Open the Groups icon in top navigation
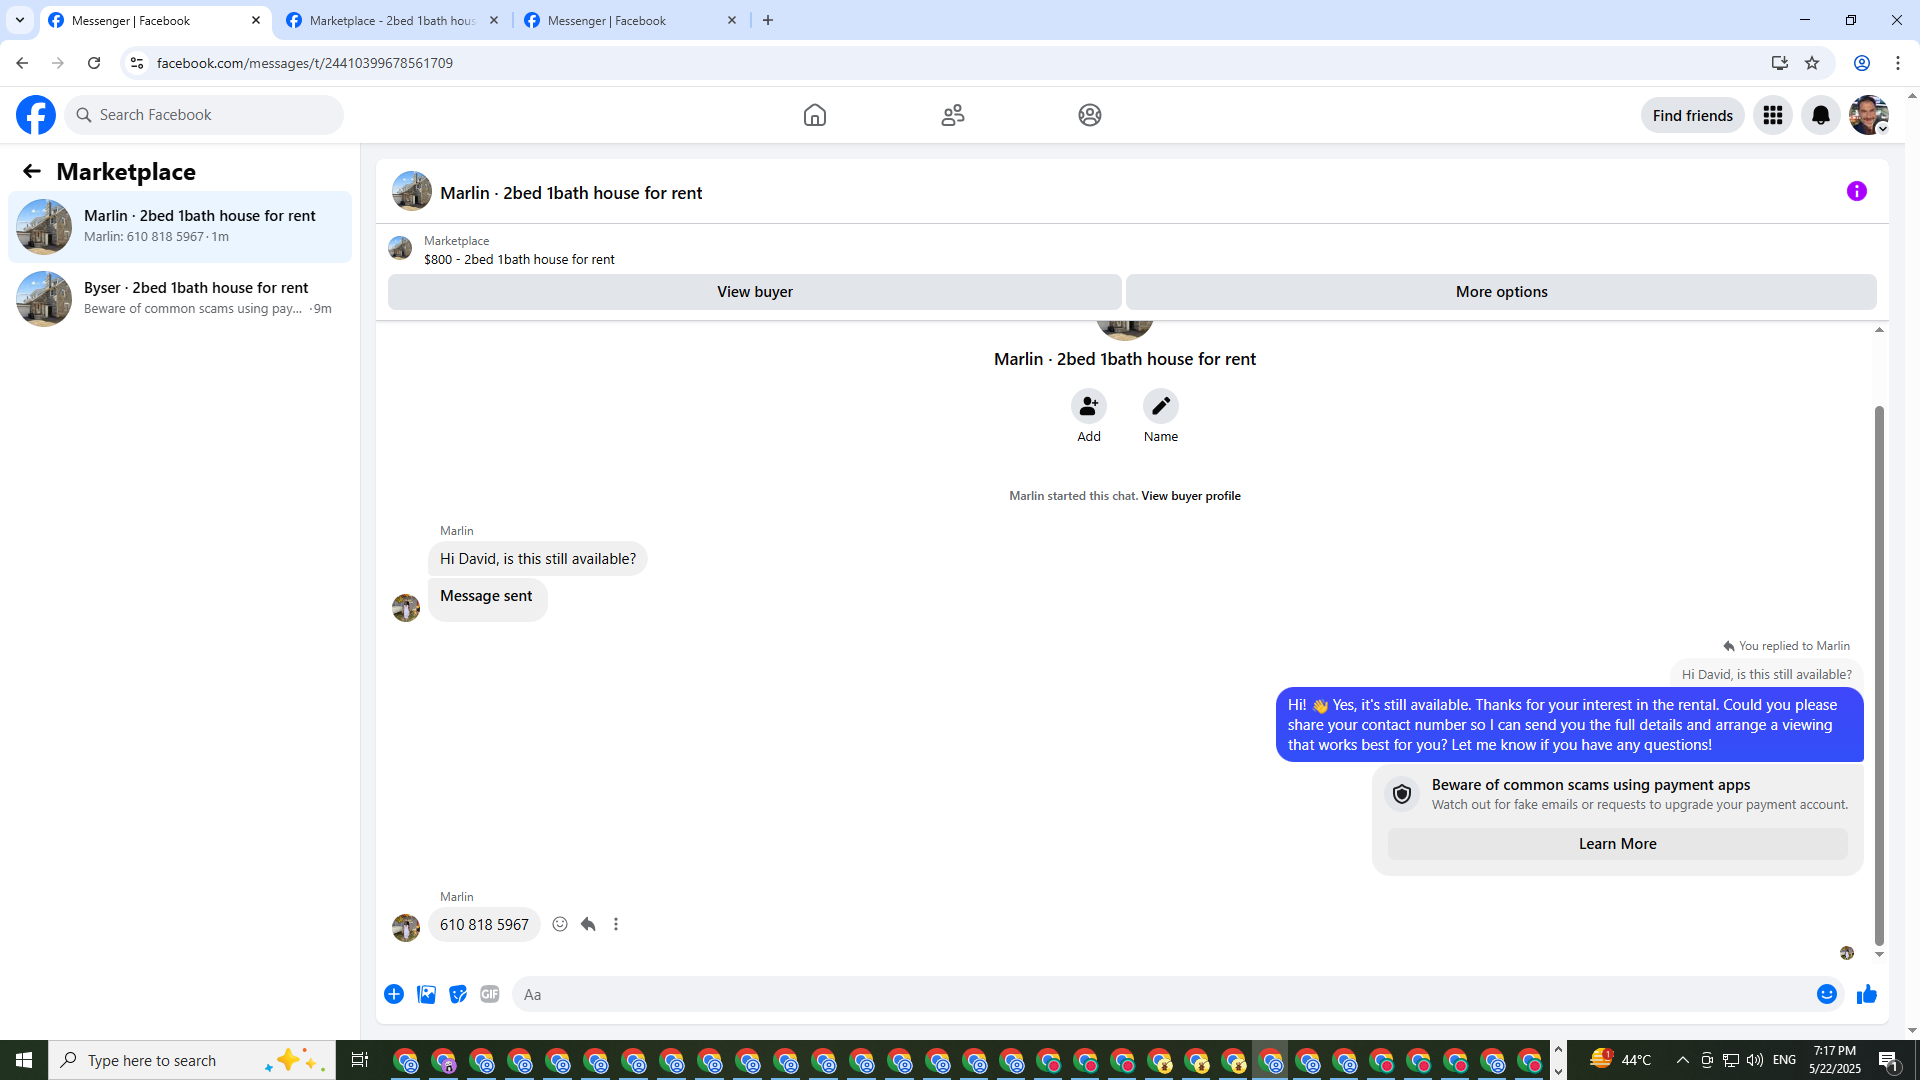This screenshot has height=1080, width=1920. (x=1090, y=115)
